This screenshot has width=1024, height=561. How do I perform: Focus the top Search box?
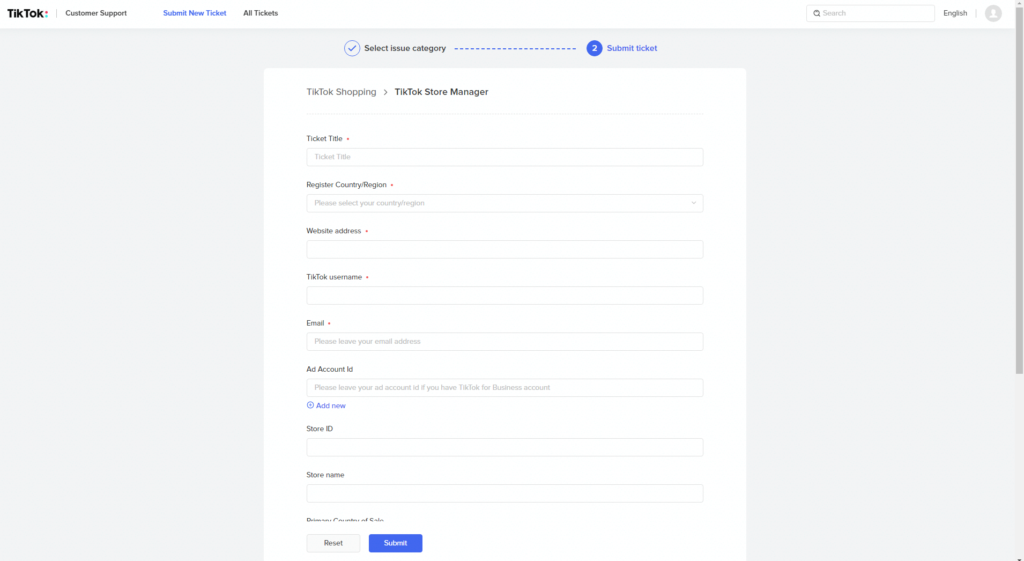[870, 13]
